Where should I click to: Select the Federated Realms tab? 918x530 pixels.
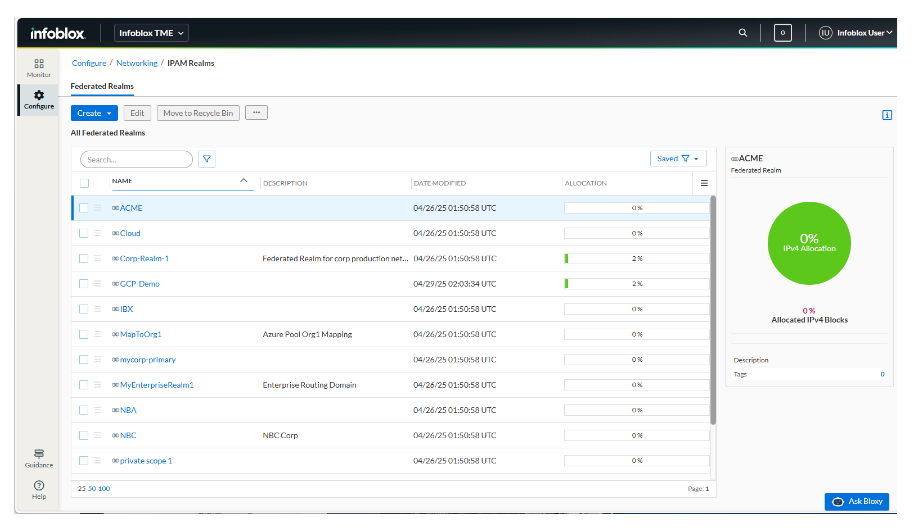102,87
